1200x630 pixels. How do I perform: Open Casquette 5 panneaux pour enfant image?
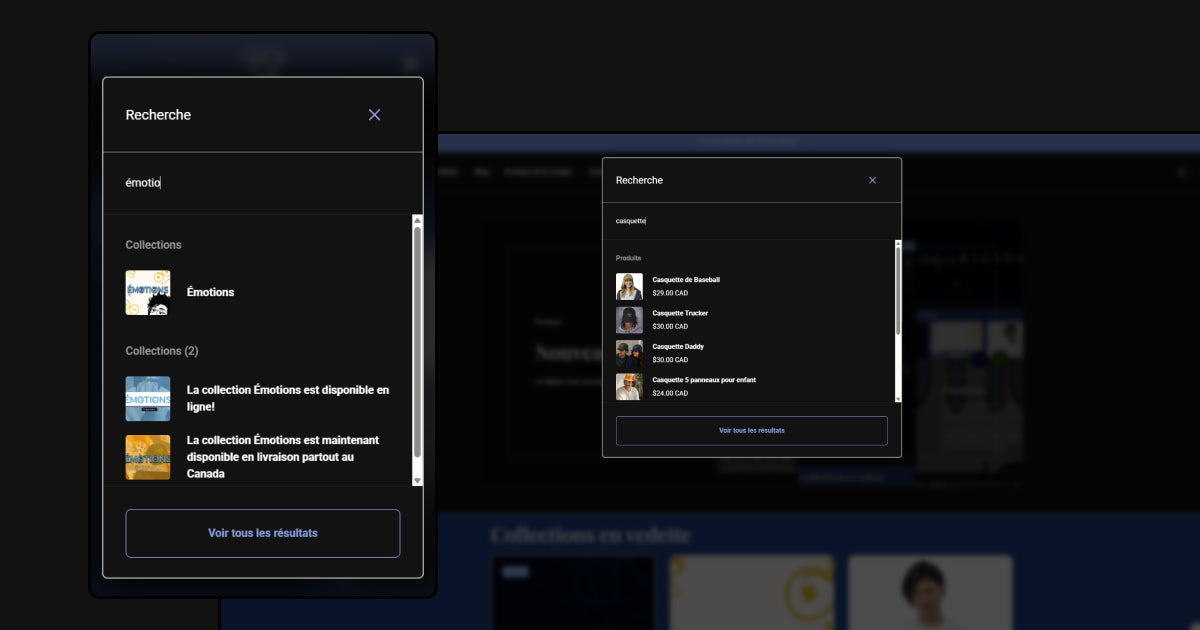pos(629,387)
